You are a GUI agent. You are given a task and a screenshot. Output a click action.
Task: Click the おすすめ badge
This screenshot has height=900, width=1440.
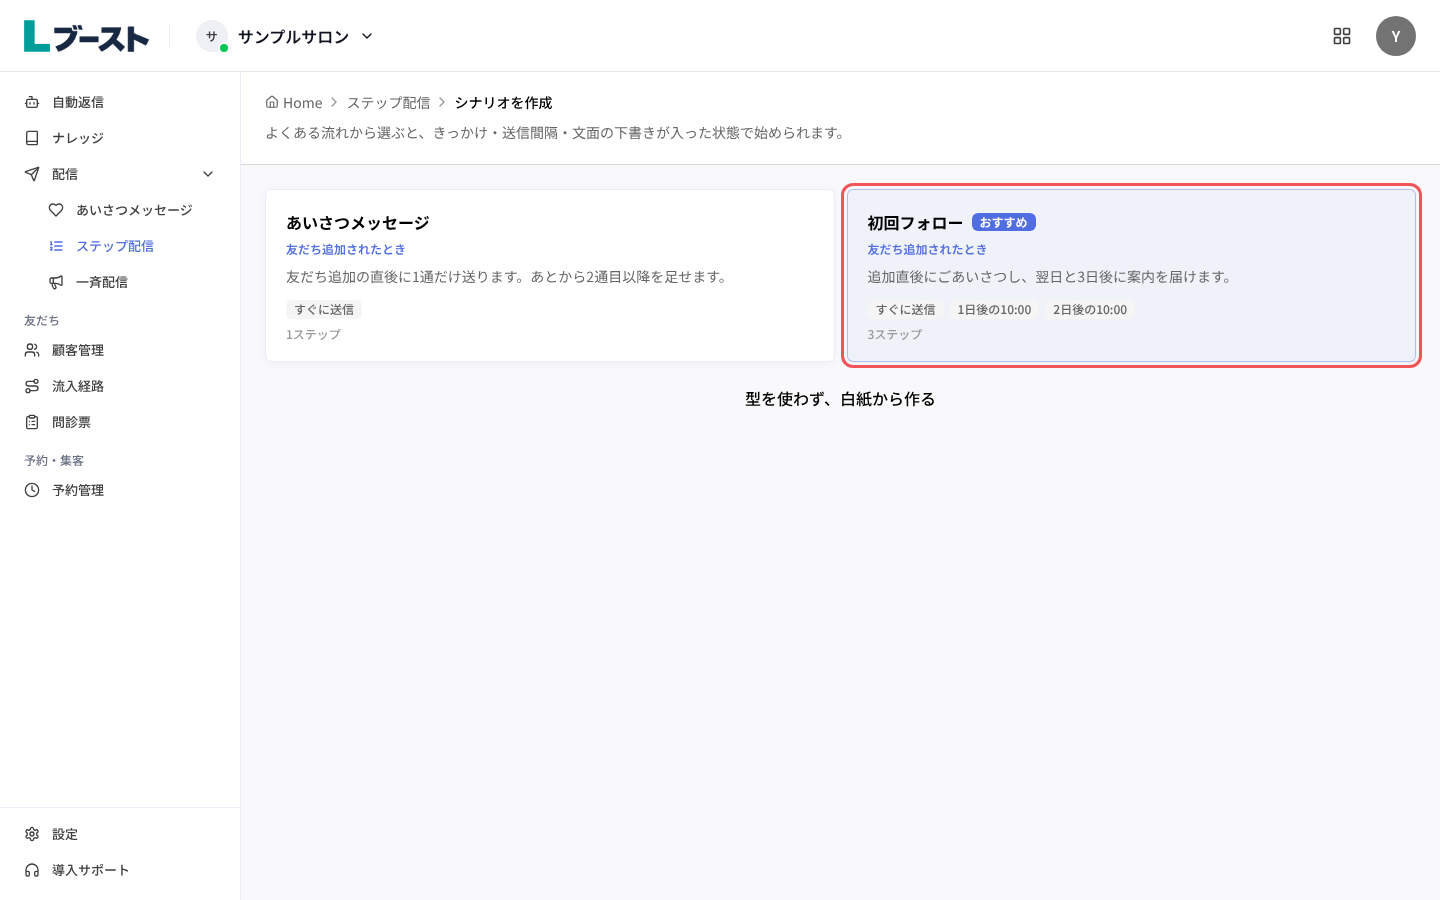point(1003,222)
